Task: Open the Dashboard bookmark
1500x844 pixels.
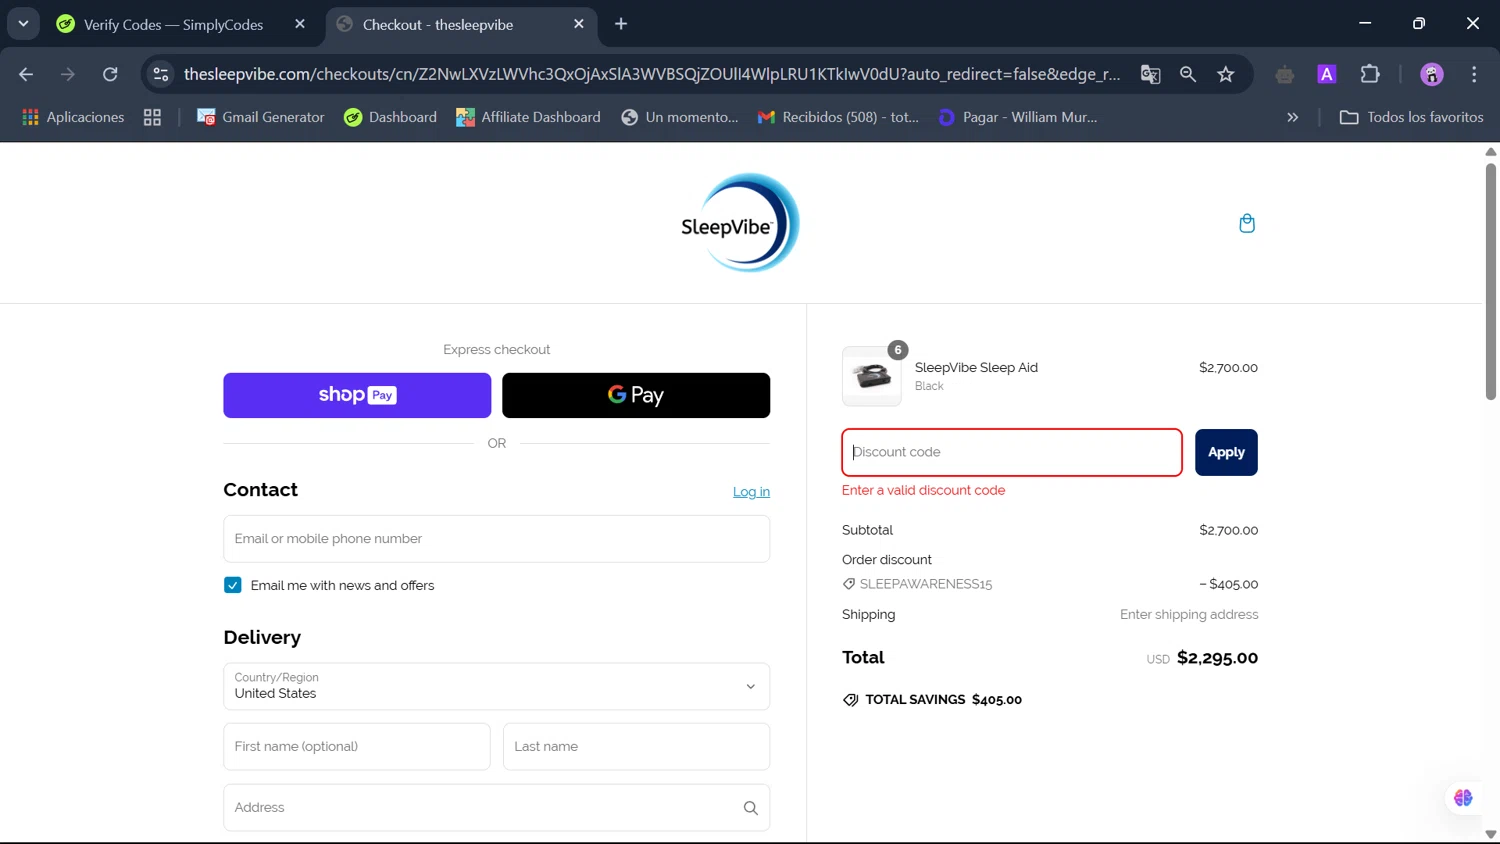Action: tap(390, 117)
